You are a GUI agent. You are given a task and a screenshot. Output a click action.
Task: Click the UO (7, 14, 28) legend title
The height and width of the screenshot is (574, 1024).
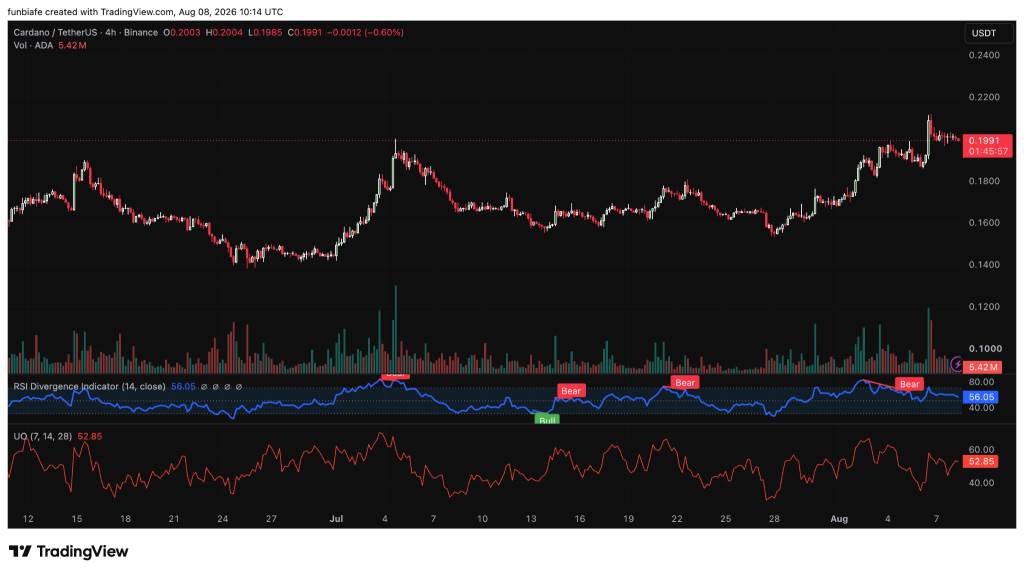click(x=42, y=436)
